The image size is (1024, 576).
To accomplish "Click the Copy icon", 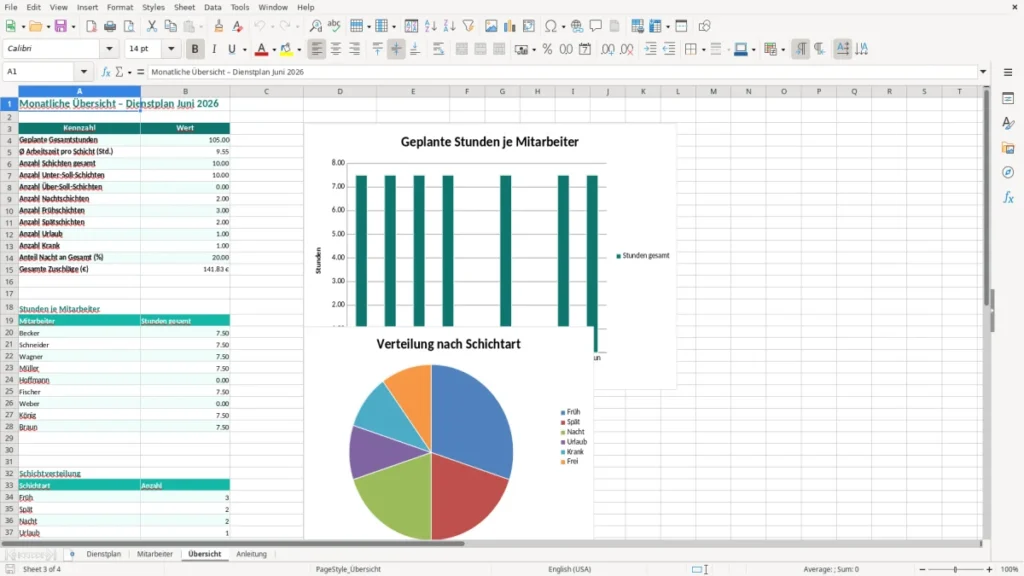I will click(x=170, y=26).
